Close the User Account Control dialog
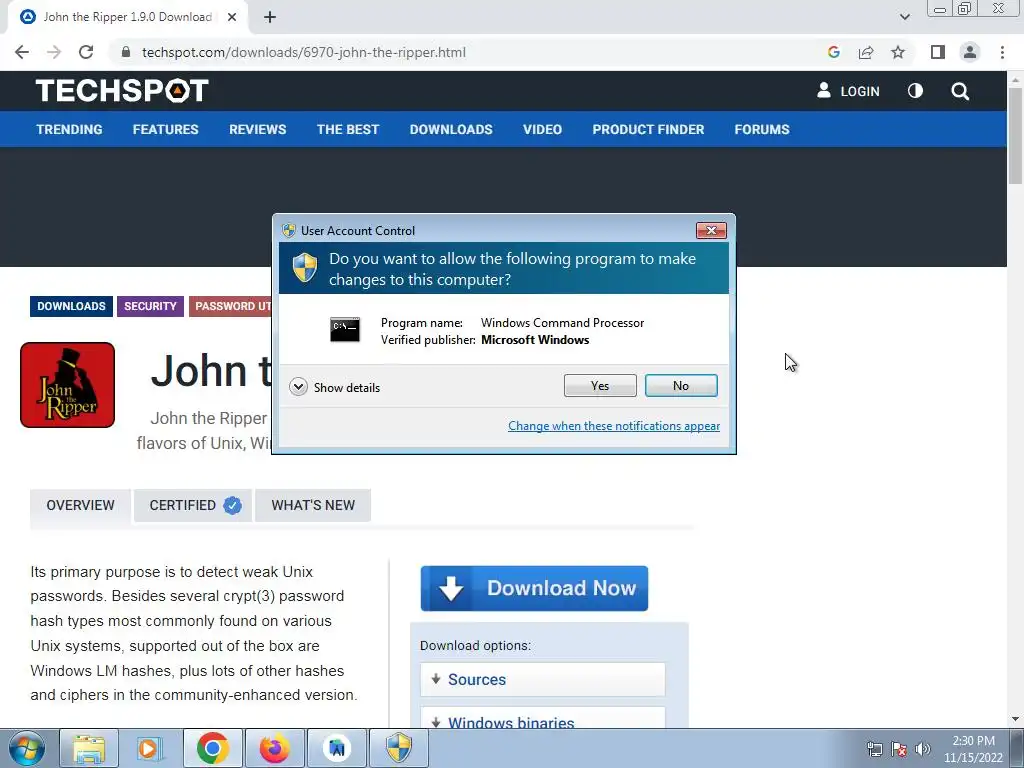The image size is (1024, 768). (x=711, y=231)
